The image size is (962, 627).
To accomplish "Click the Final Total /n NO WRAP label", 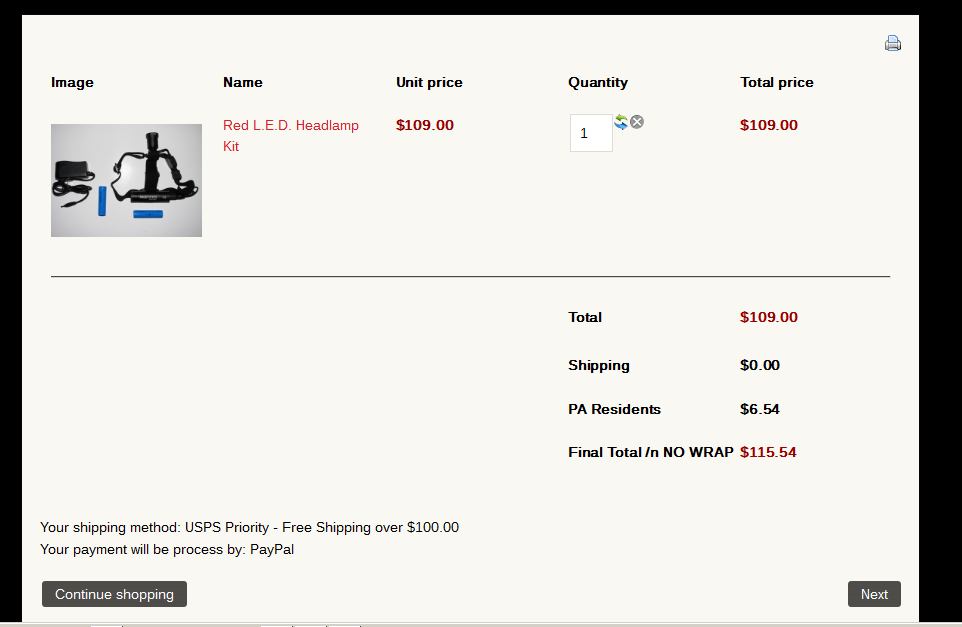I will (x=651, y=452).
